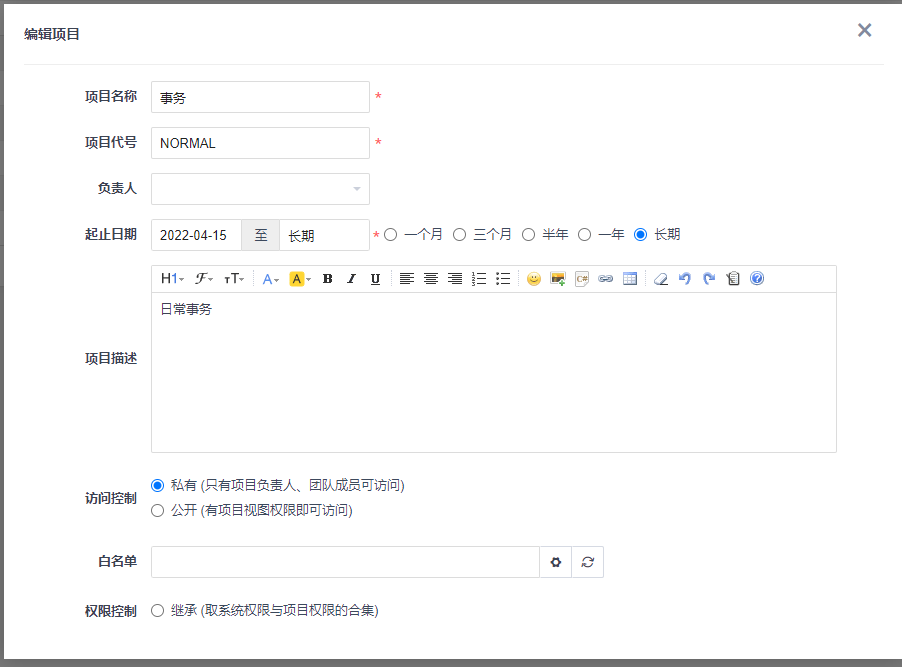902x667 pixels.
Task: Open the editor help icon
Action: pos(757,279)
